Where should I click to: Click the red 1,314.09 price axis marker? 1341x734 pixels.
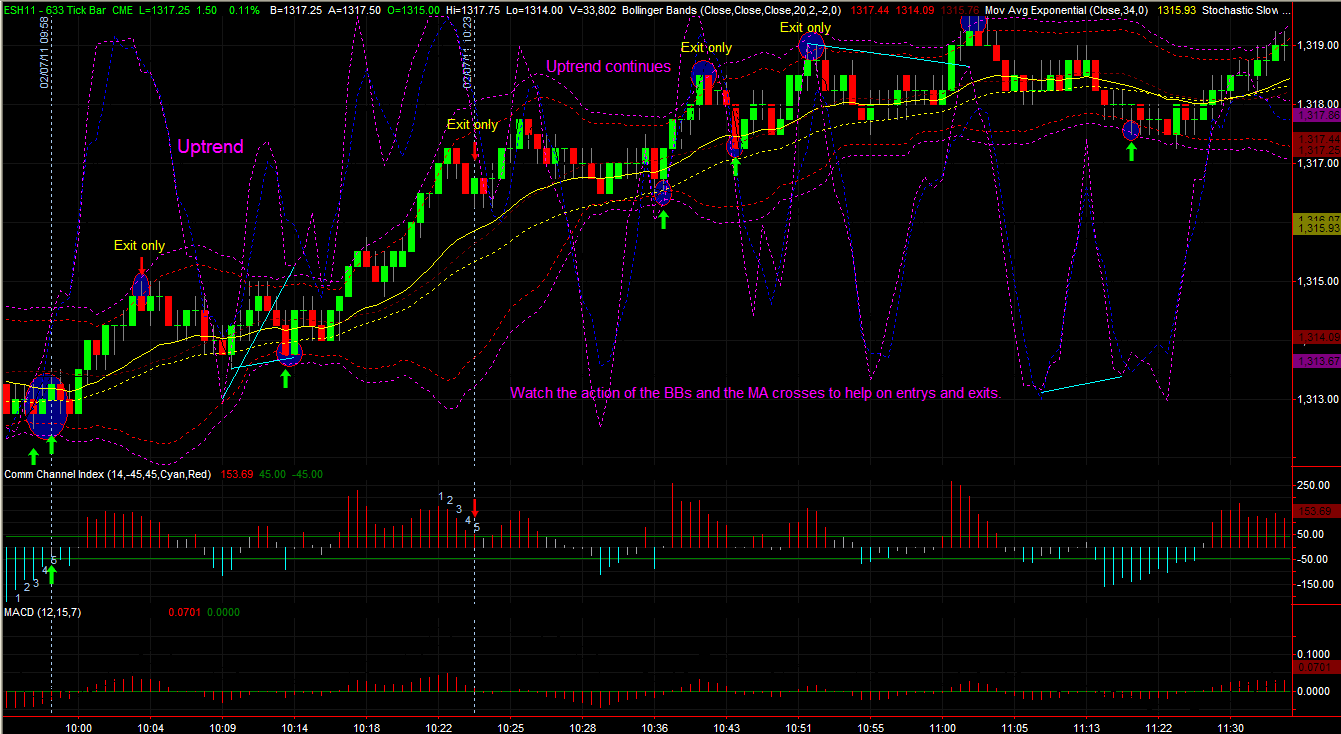(1316, 337)
